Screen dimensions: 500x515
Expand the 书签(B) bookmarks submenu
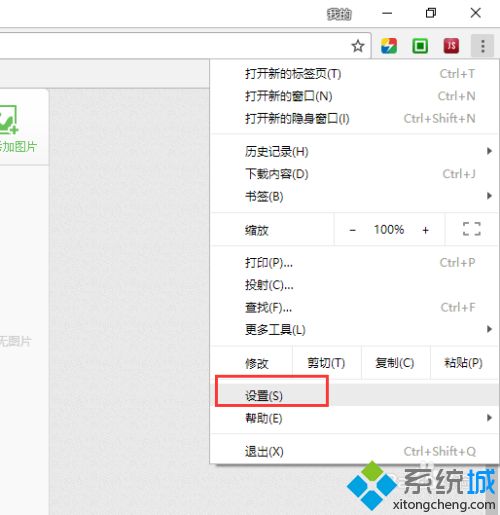[354, 196]
